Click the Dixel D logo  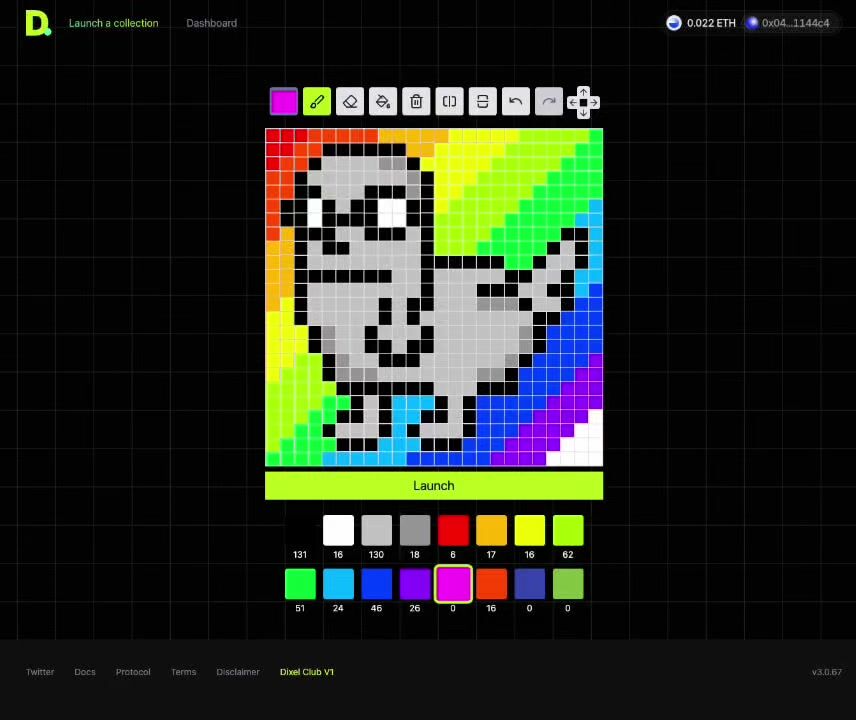click(x=38, y=23)
